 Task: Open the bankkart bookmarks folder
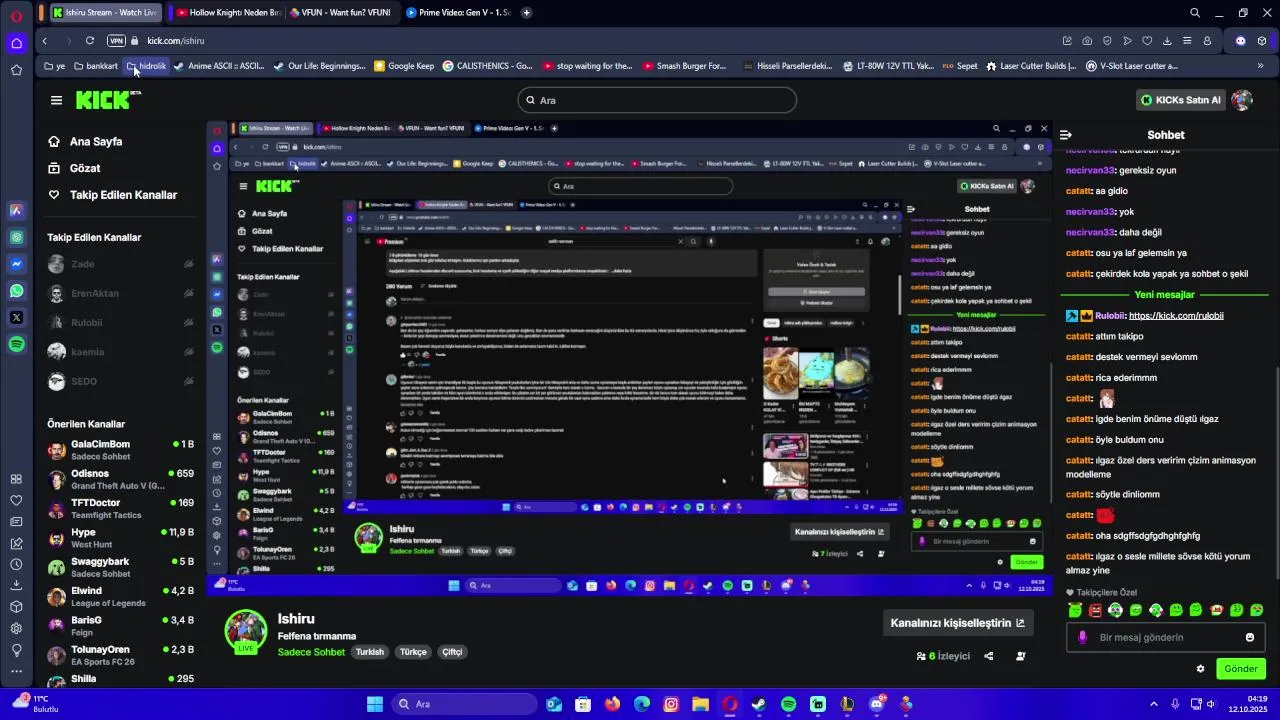point(94,66)
